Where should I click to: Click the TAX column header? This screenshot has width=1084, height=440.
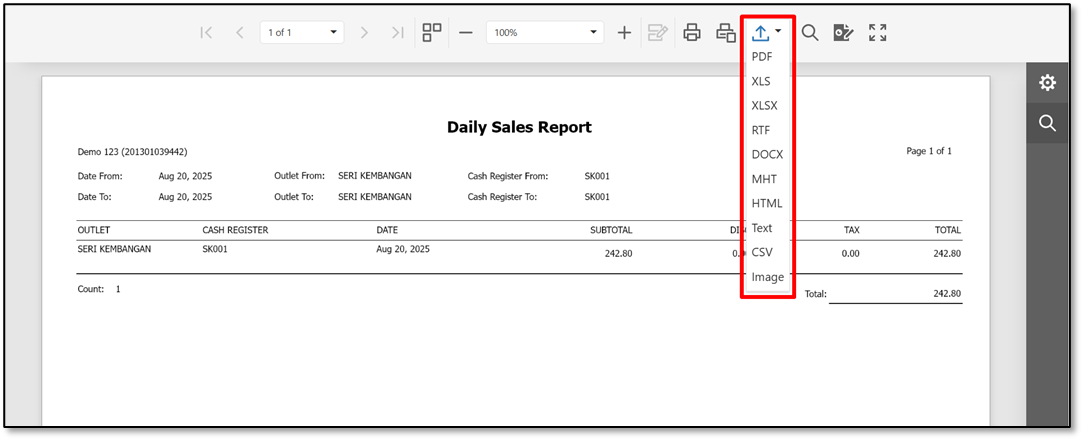click(x=852, y=230)
